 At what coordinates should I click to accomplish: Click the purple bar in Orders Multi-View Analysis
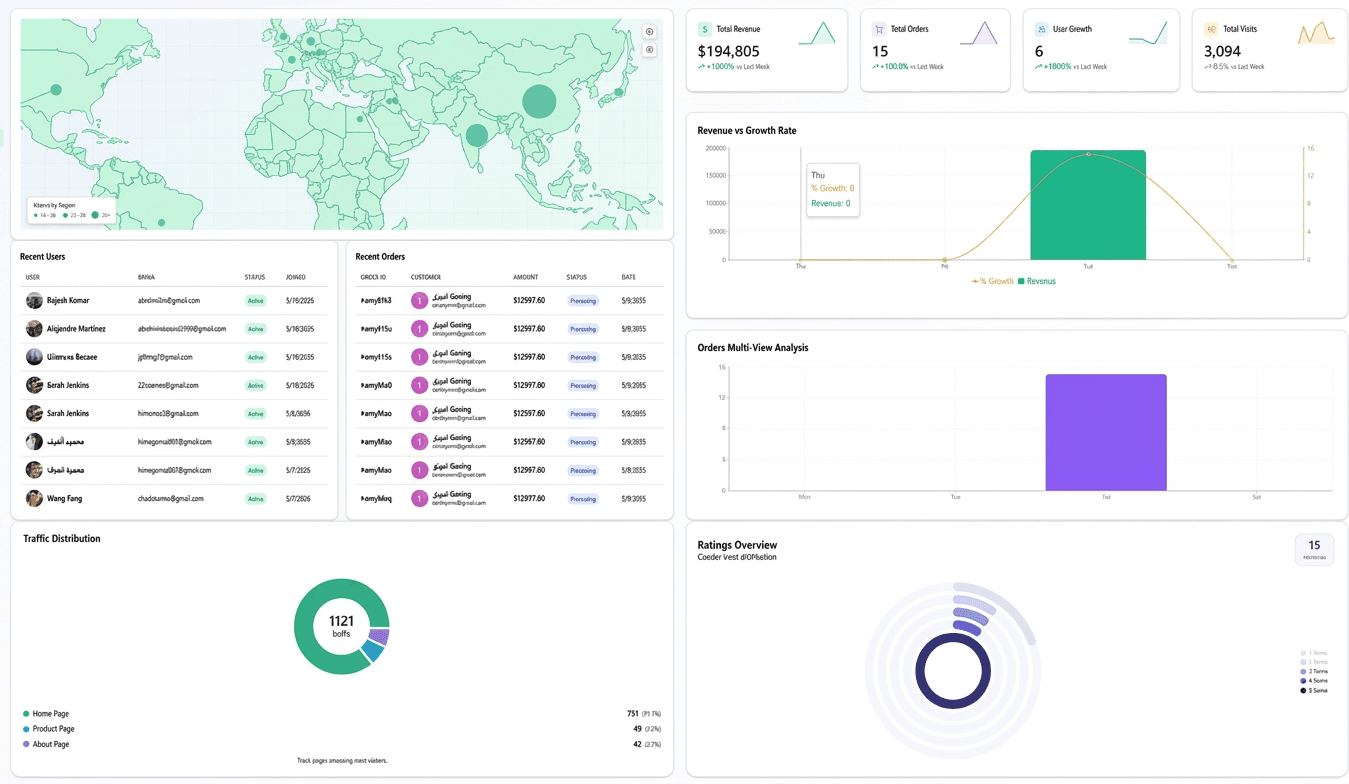(1106, 433)
